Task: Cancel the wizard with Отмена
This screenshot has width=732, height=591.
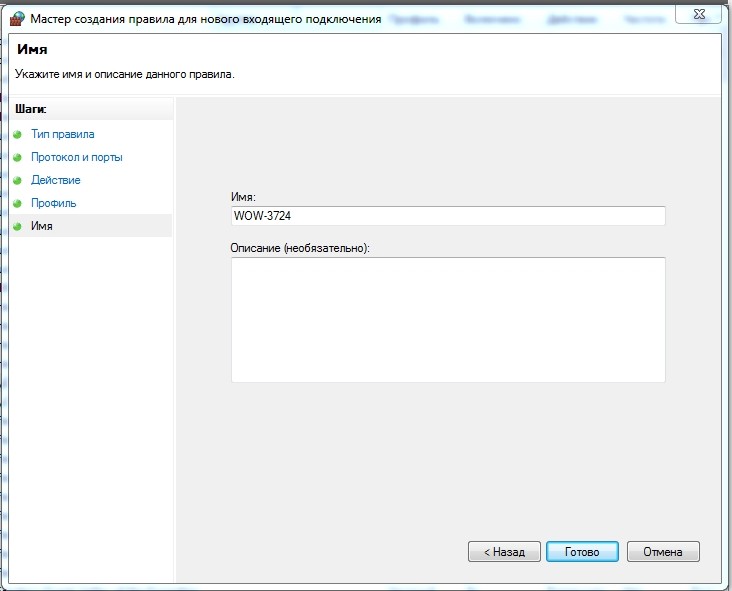Action: point(663,552)
